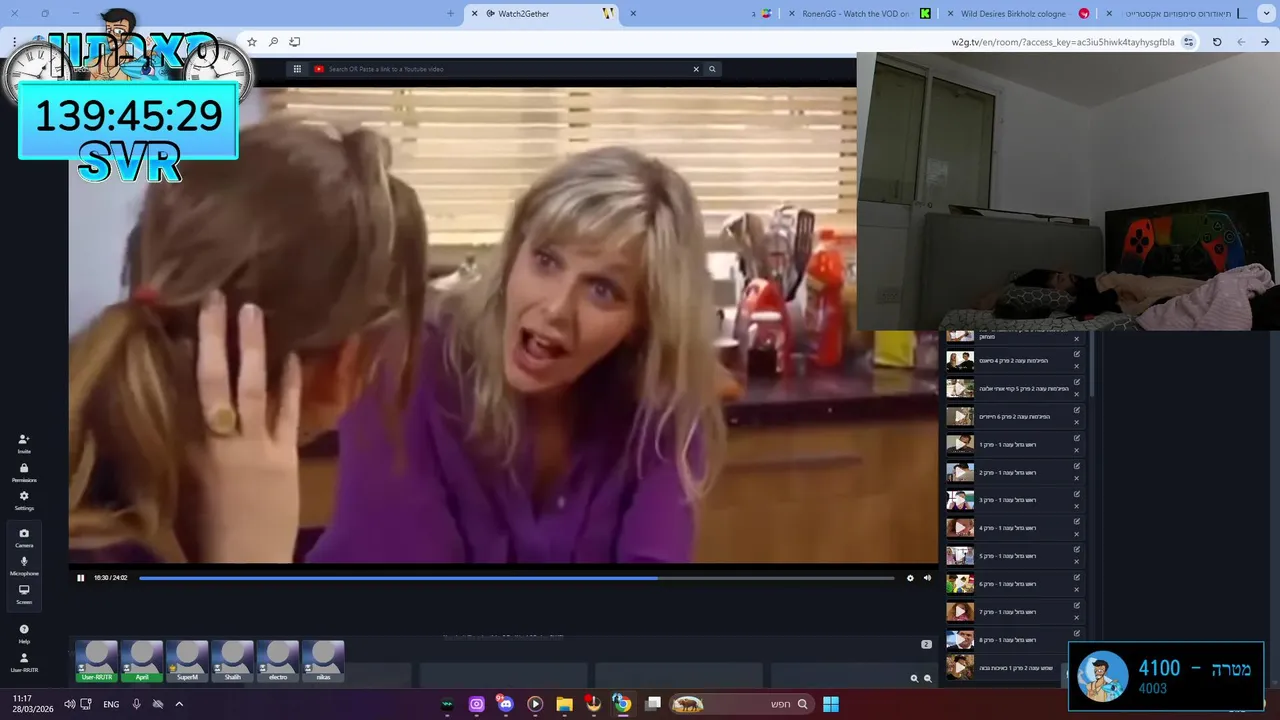Play playlist item 'ראש גדול עונה 1 - פרק 3'

point(960,500)
